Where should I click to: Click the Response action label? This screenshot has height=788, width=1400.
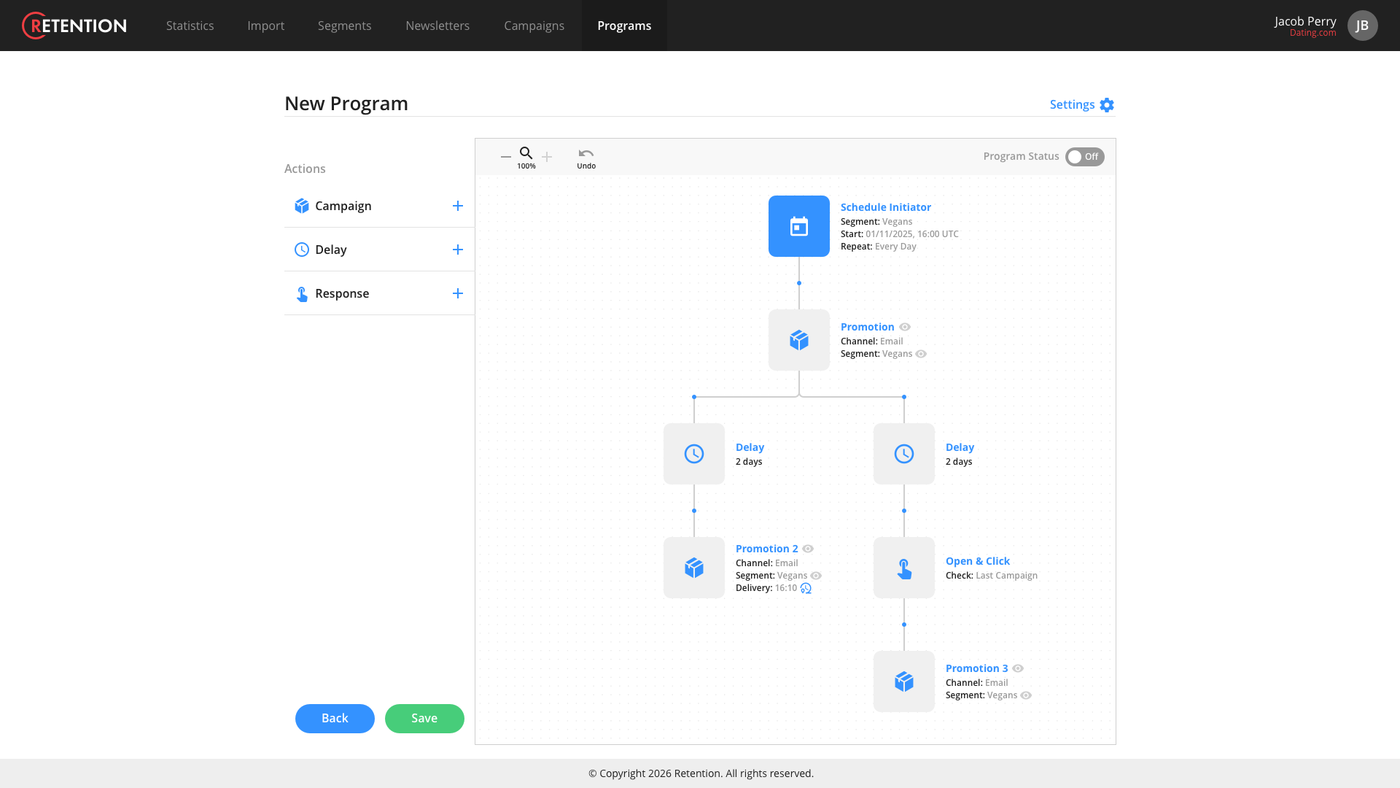[x=342, y=294]
